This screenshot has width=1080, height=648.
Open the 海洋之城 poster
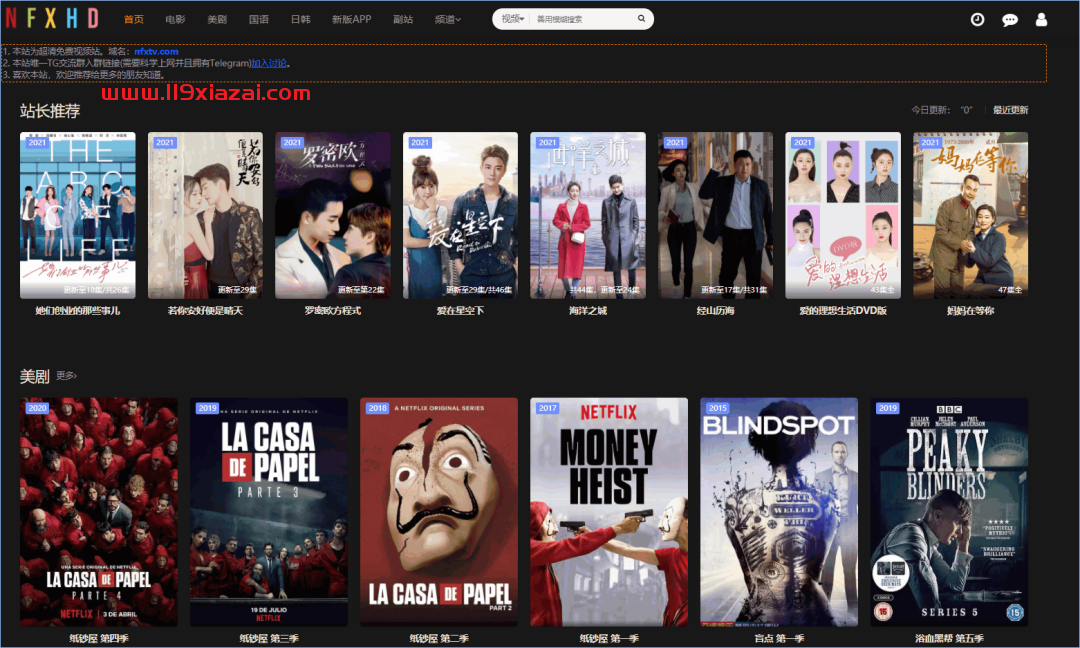click(x=588, y=216)
